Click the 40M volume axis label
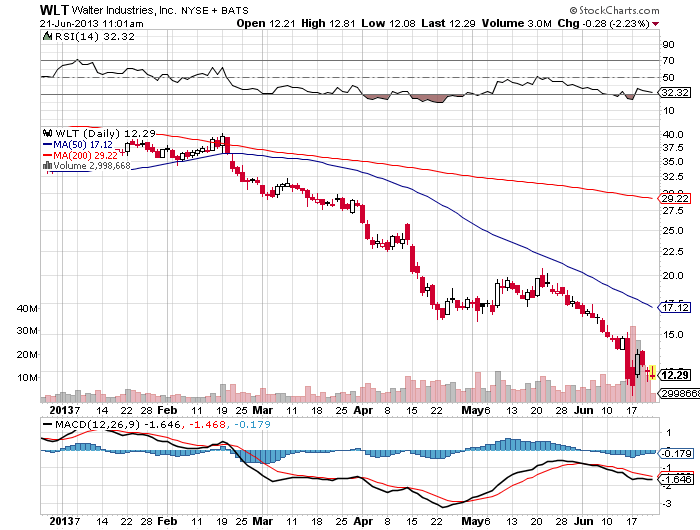Screen dimensions: 700x530 (x=27, y=309)
